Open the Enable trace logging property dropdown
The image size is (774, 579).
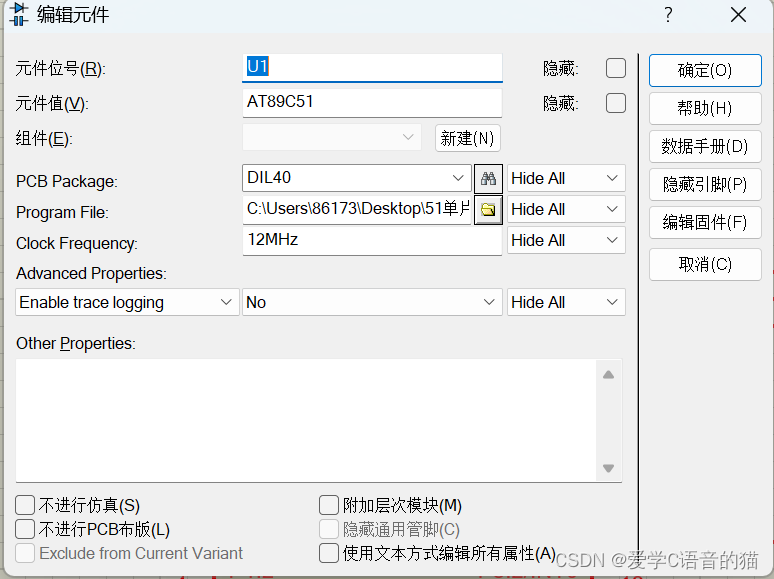(127, 302)
